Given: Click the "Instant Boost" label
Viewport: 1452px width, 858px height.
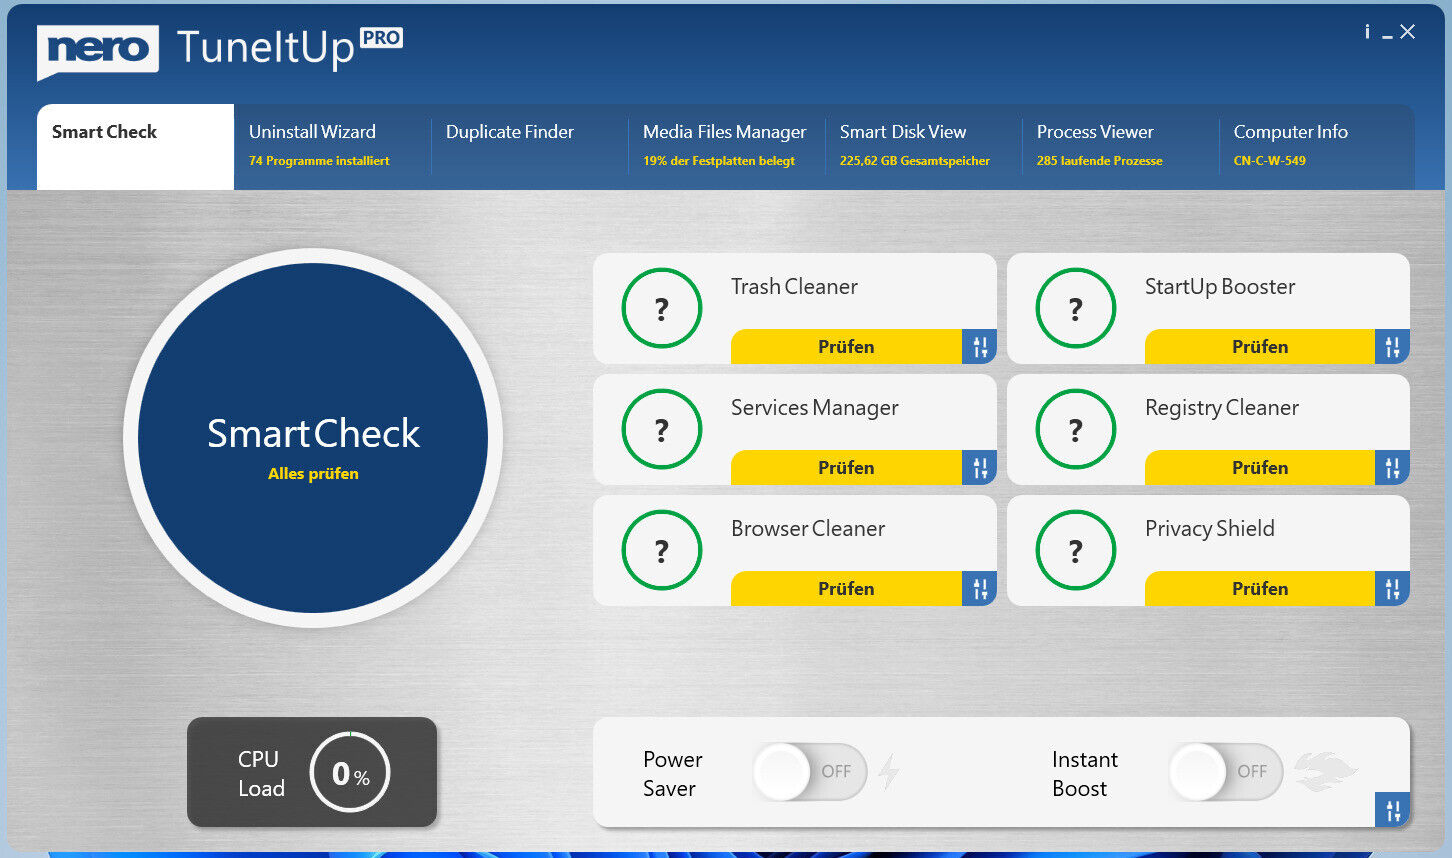Looking at the screenshot, I should point(1085,774).
